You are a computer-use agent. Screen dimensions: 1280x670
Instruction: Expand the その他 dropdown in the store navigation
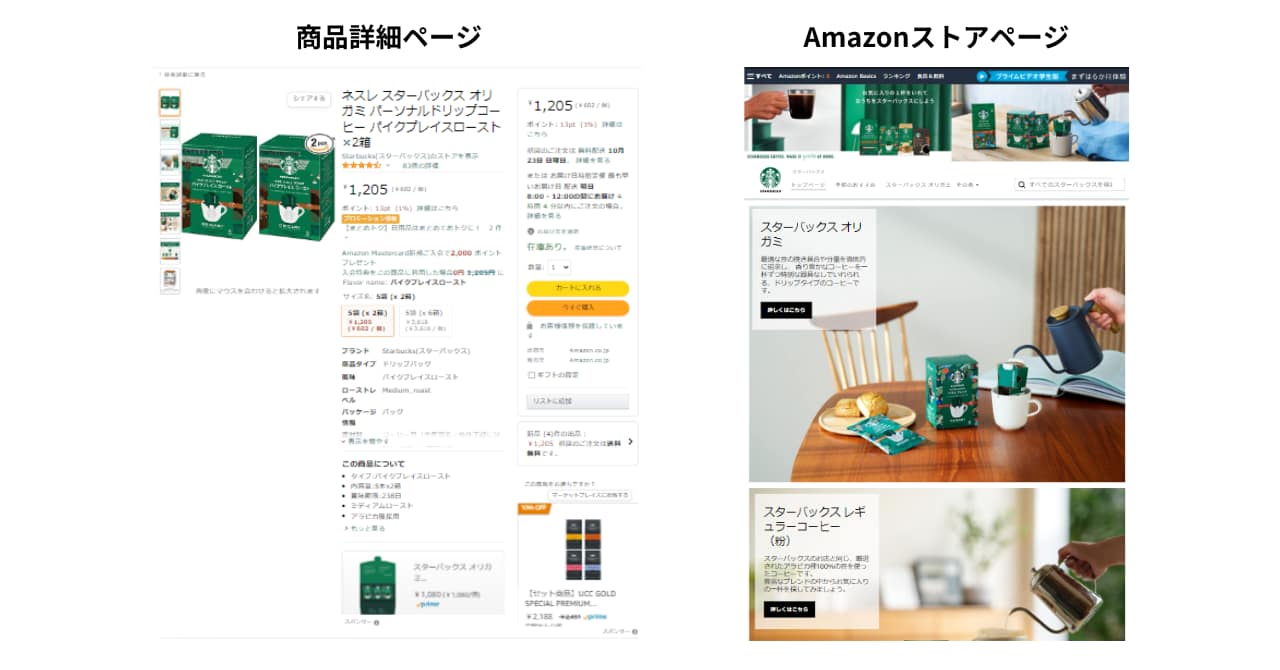pyautogui.click(x=967, y=185)
